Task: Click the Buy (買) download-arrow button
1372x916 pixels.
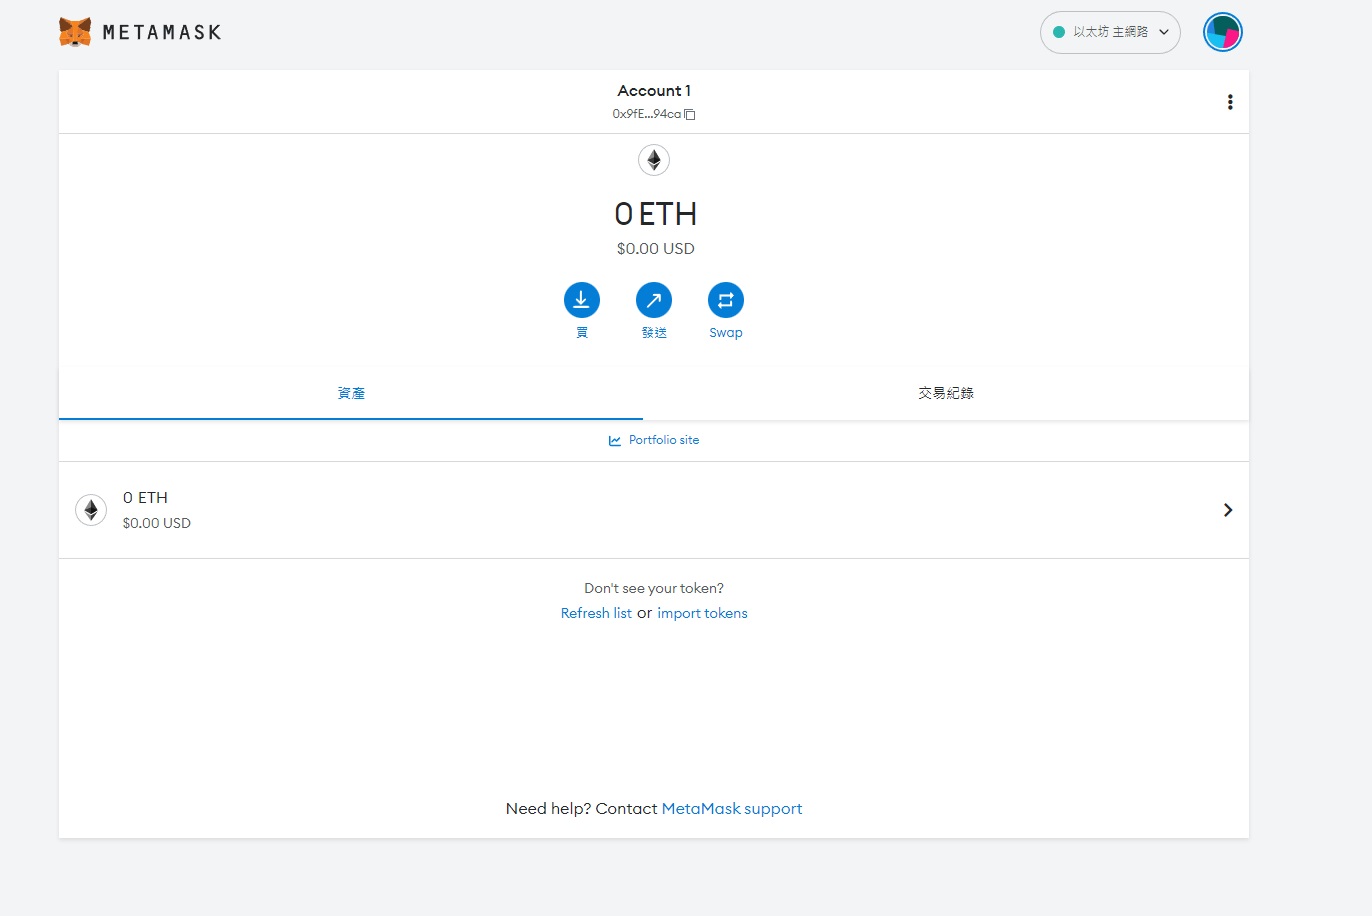Action: tap(582, 300)
